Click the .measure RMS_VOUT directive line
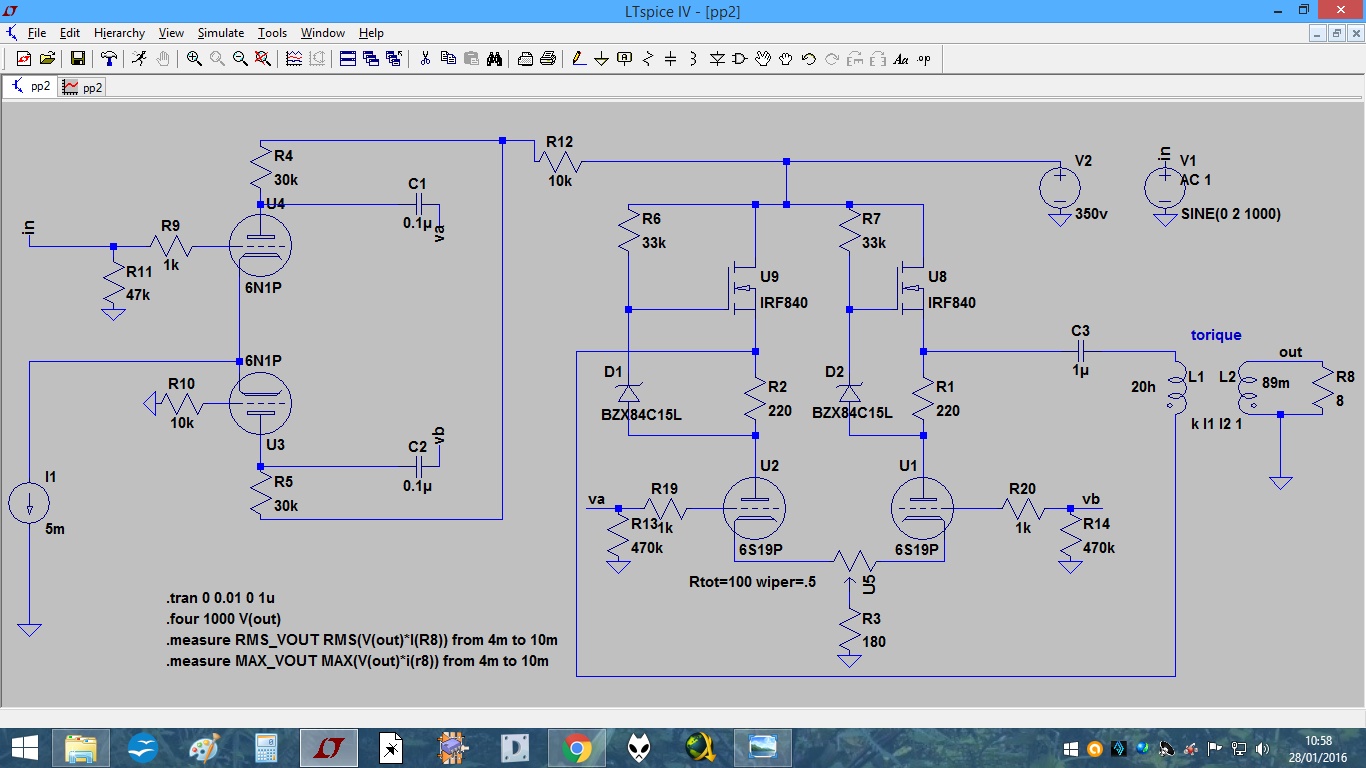1366x768 pixels. pyautogui.click(x=362, y=640)
